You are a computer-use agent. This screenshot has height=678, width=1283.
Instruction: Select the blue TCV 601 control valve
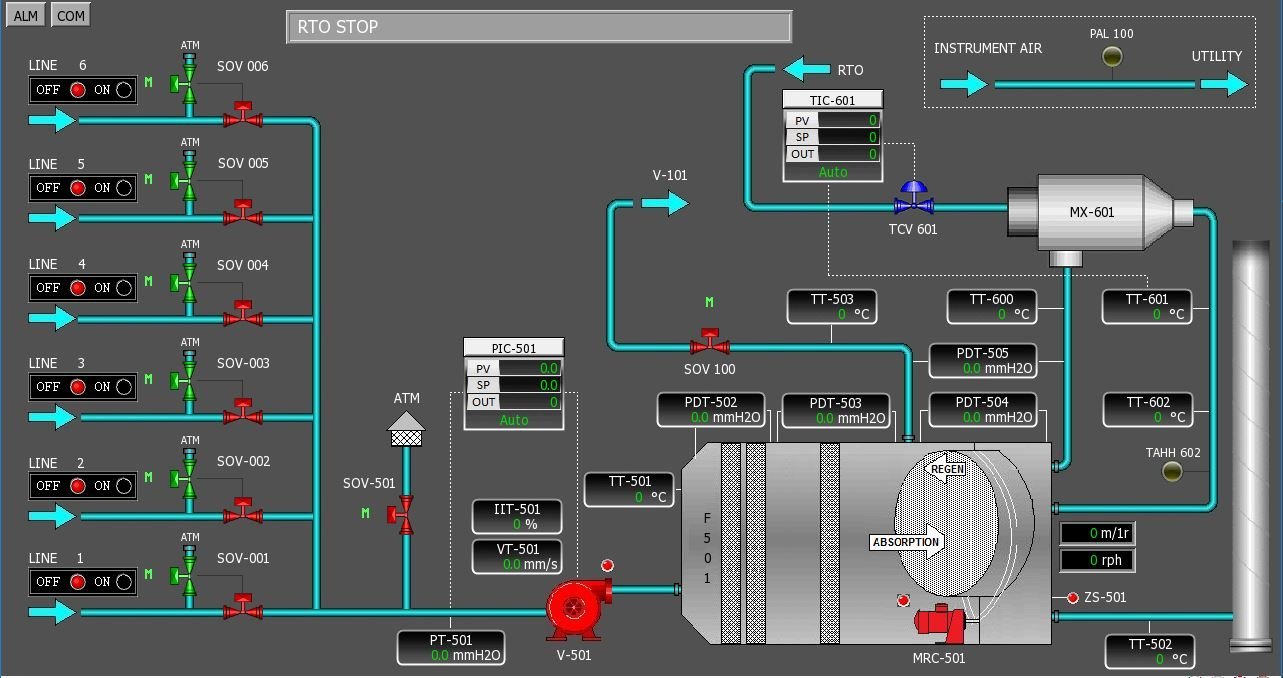click(913, 202)
